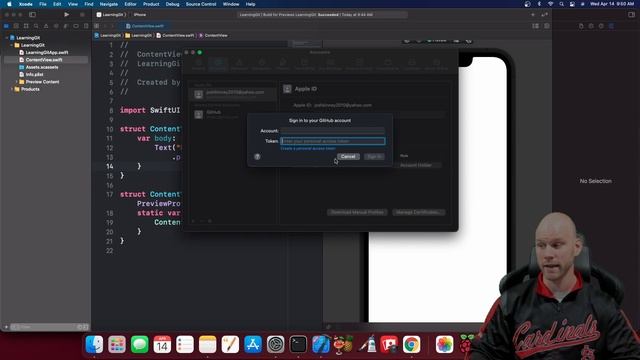This screenshot has width=640, height=360.
Task: Open the breakpoint navigator icon
Action: tap(76, 26)
